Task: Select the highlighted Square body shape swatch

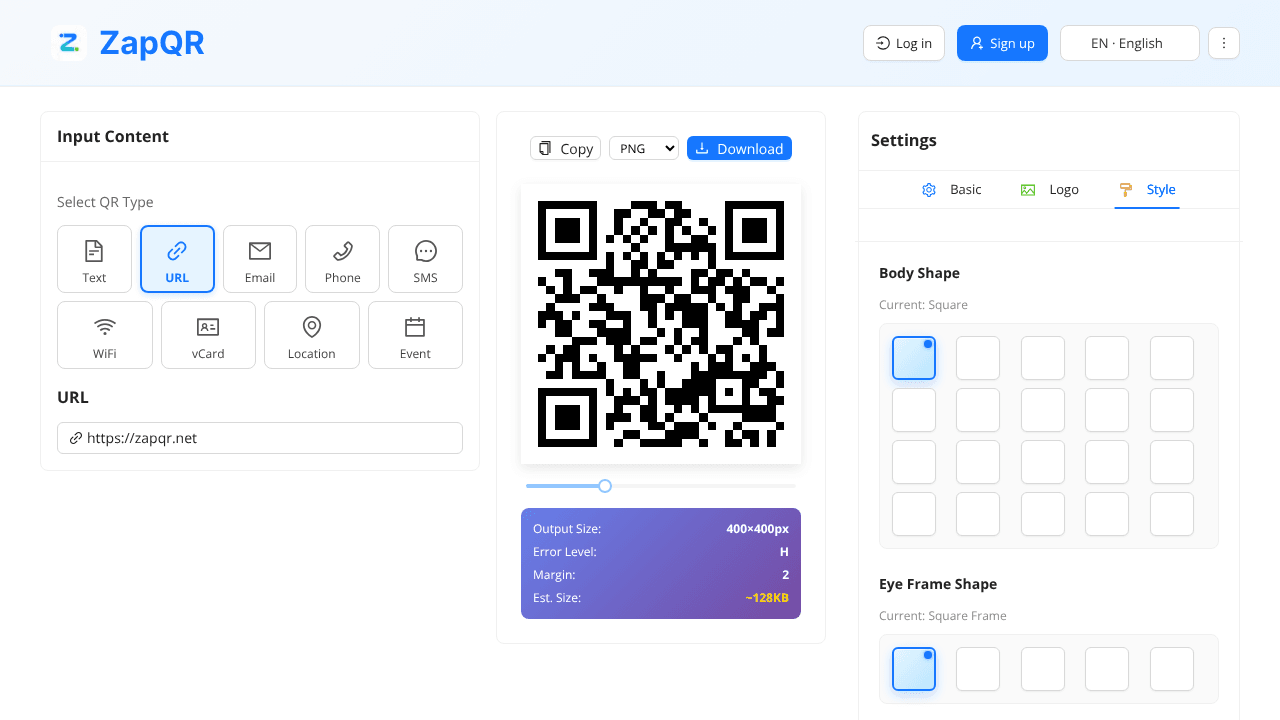Action: (x=914, y=358)
